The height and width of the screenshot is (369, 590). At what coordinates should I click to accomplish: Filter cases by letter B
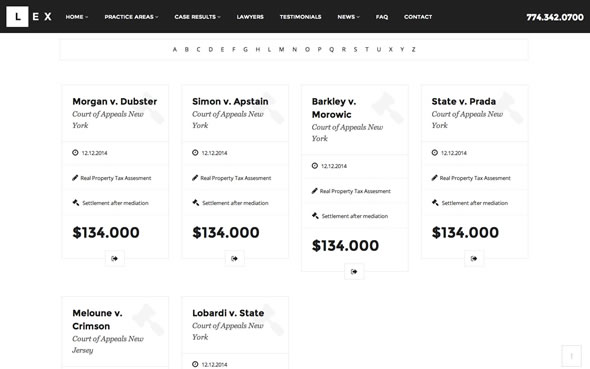(187, 49)
